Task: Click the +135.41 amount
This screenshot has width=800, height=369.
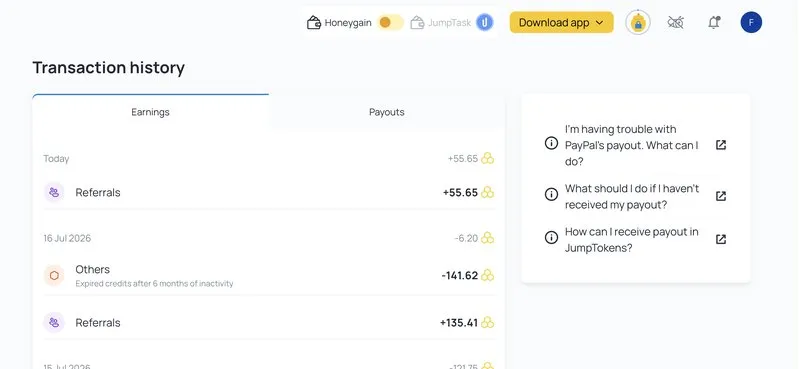Action: click(x=459, y=323)
